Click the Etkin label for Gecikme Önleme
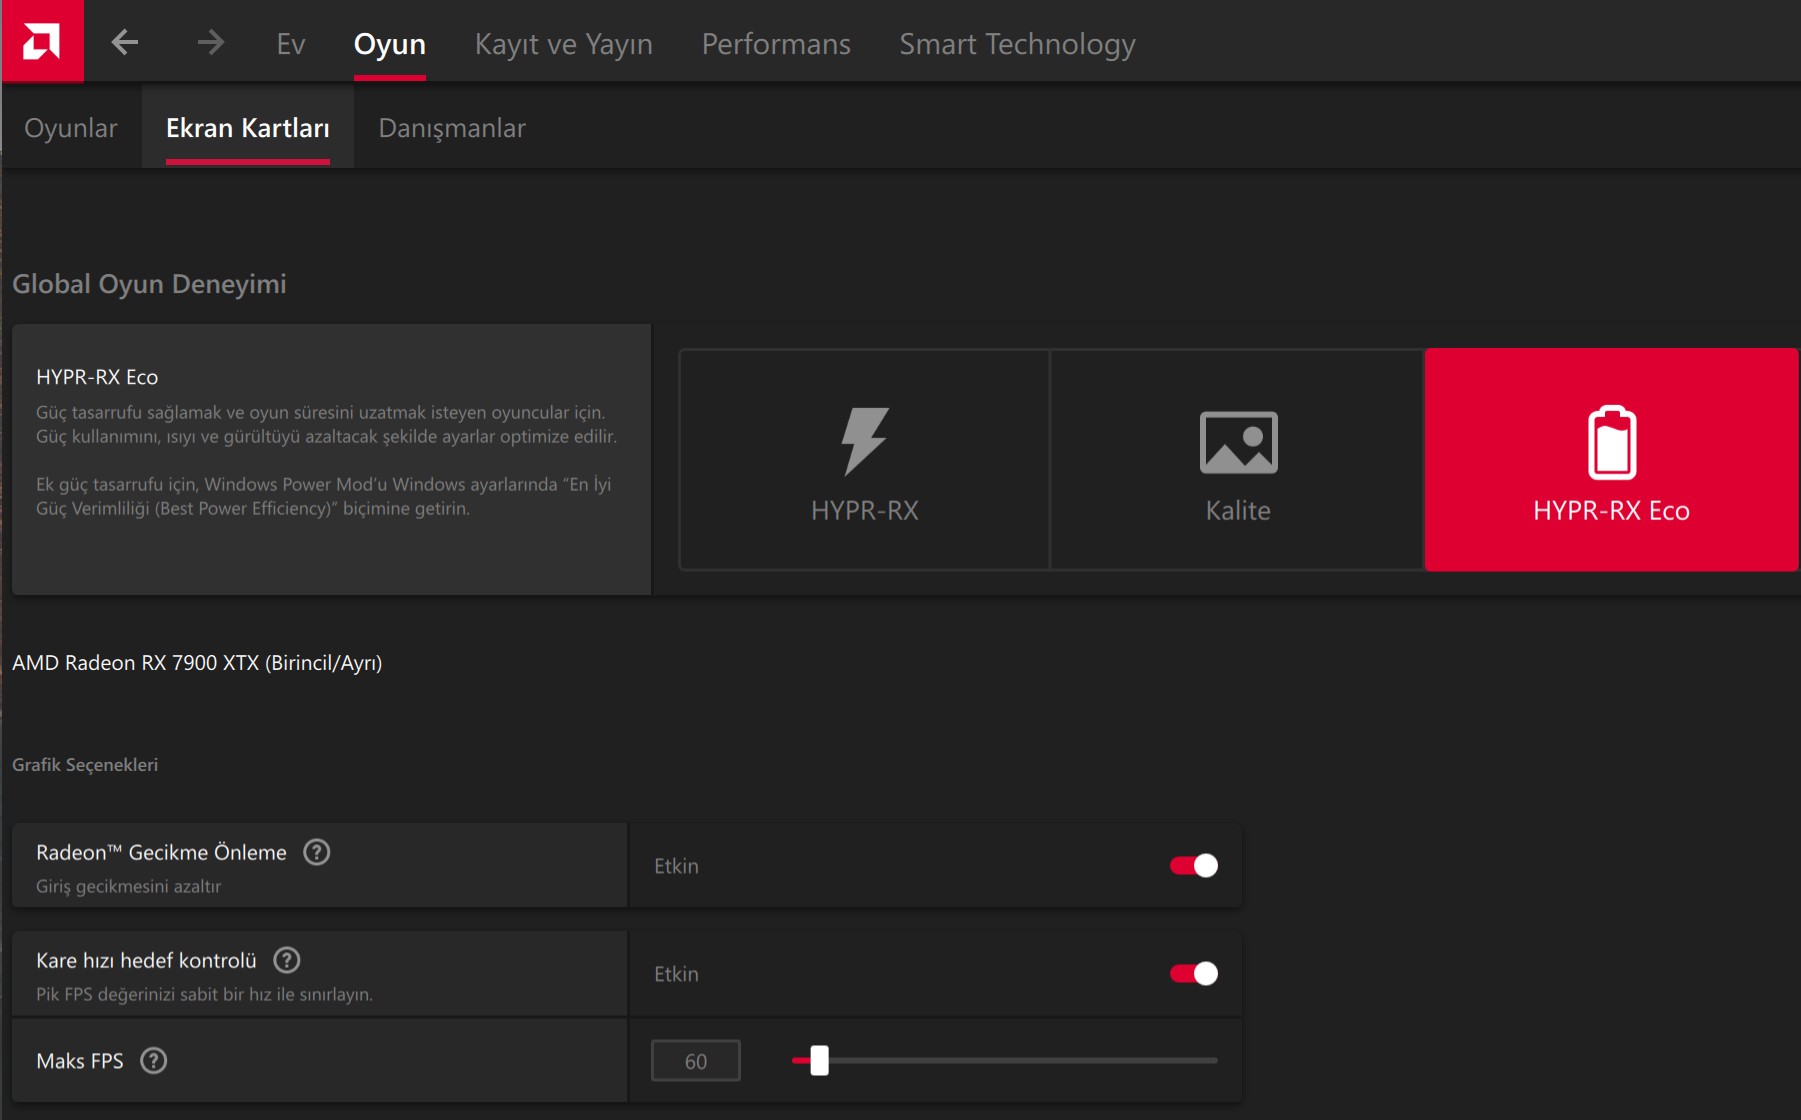Viewport: 1801px width, 1120px height. pyautogui.click(x=676, y=866)
